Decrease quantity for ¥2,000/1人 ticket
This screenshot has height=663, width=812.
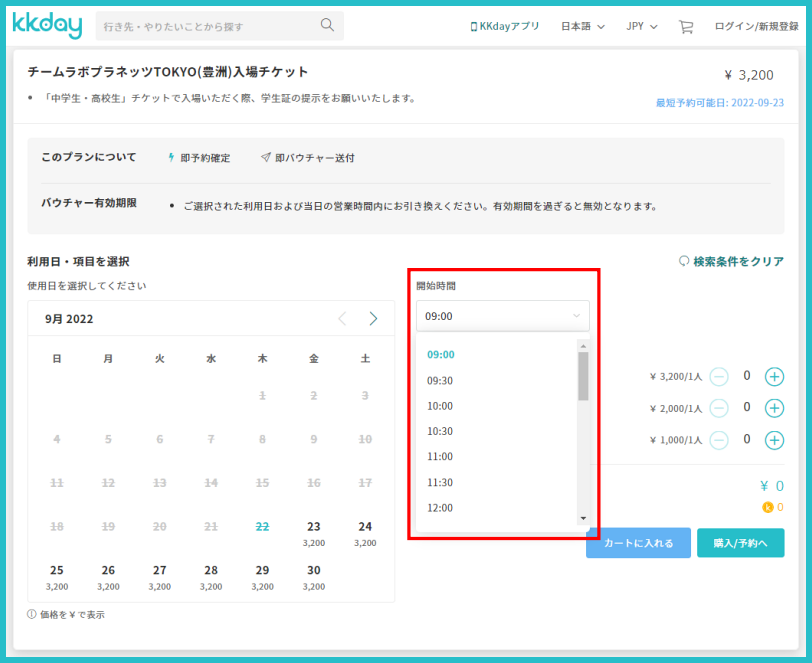[719, 408]
